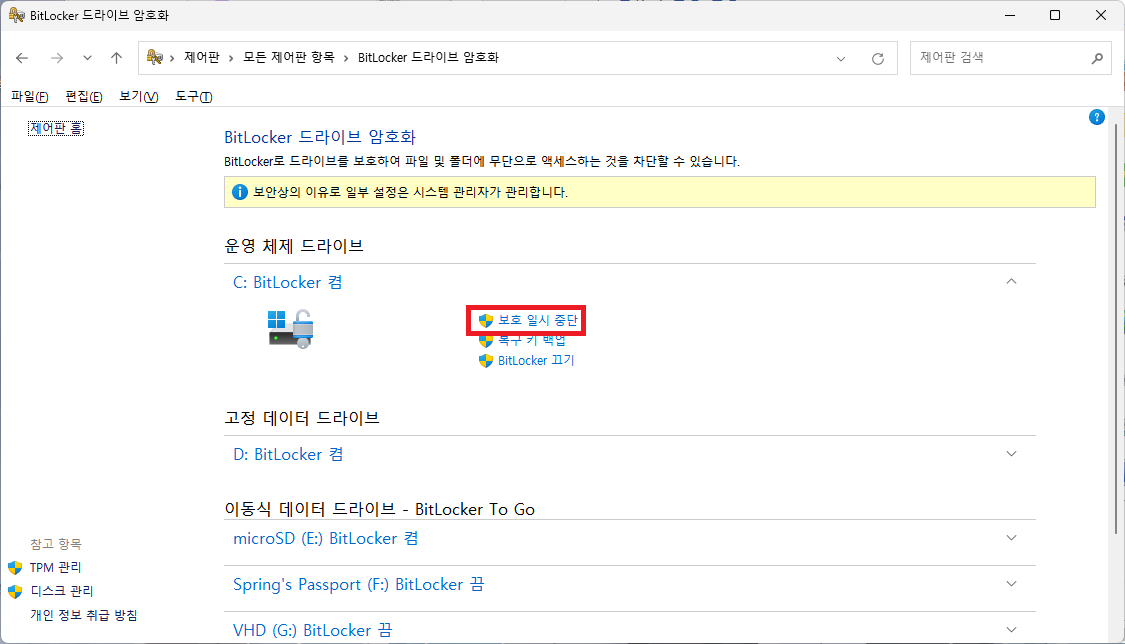
Task: Go up one folder level
Action: point(116,58)
